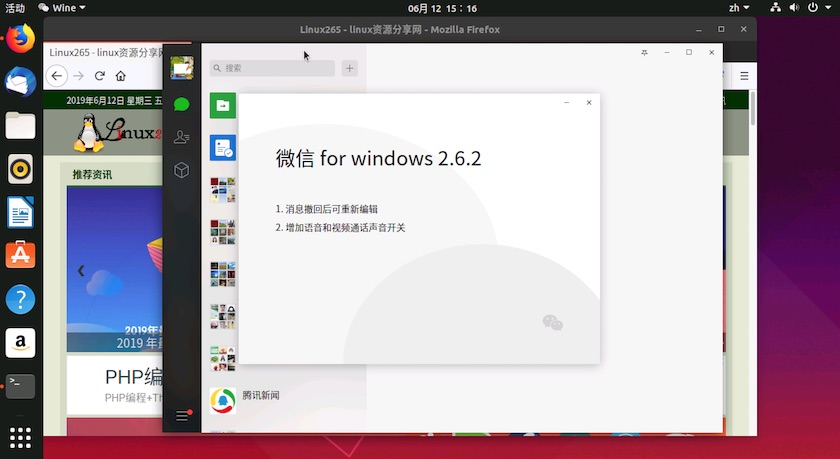Open the first group chat avatar below the blue document icon
Viewport: 840px width, 459px height.
pyautogui.click(x=223, y=190)
